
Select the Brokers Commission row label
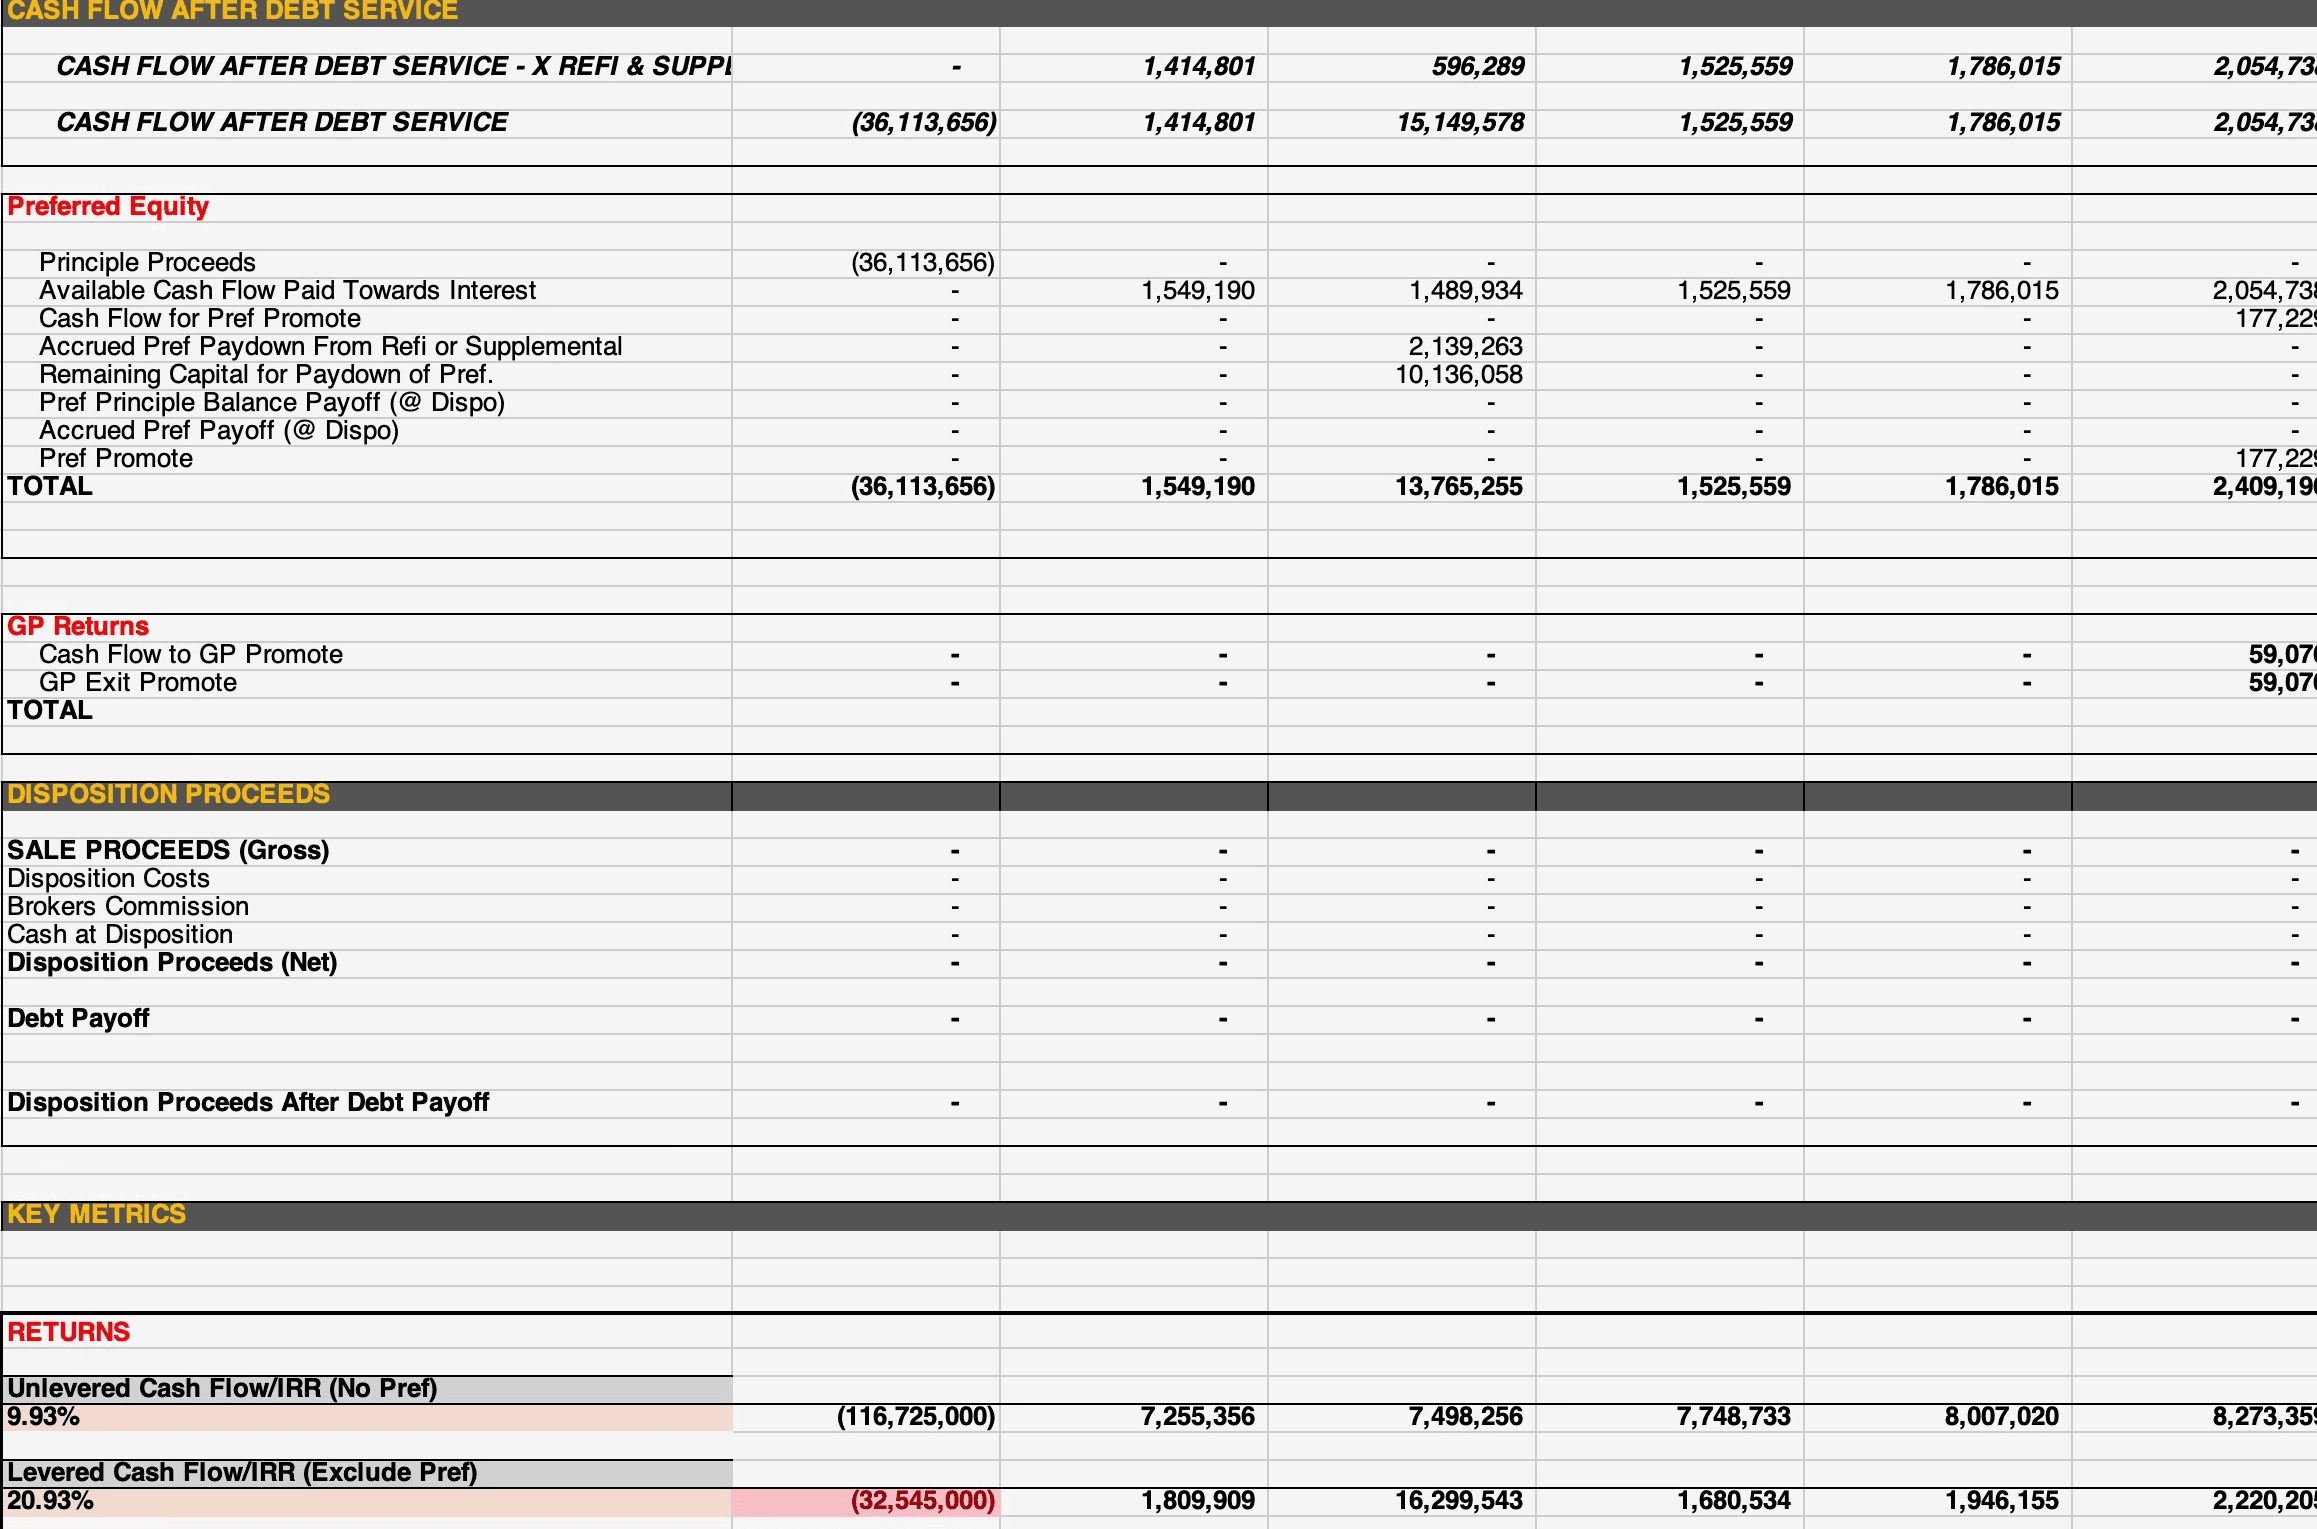point(128,906)
